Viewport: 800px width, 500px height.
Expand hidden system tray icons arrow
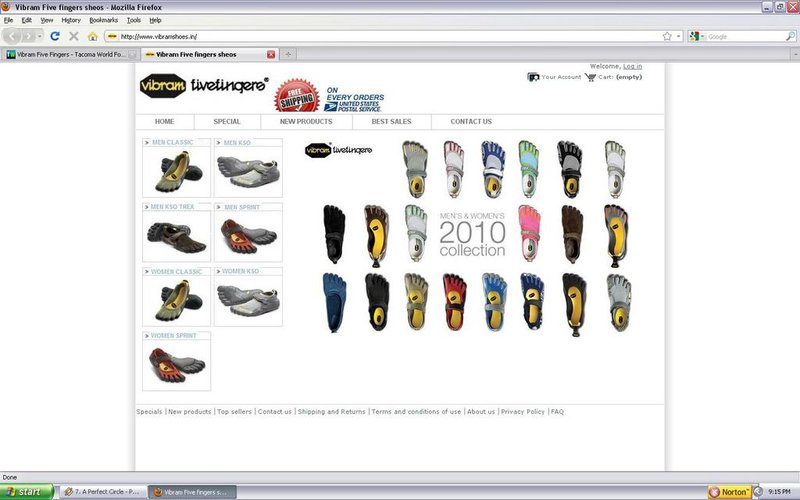tap(758, 492)
